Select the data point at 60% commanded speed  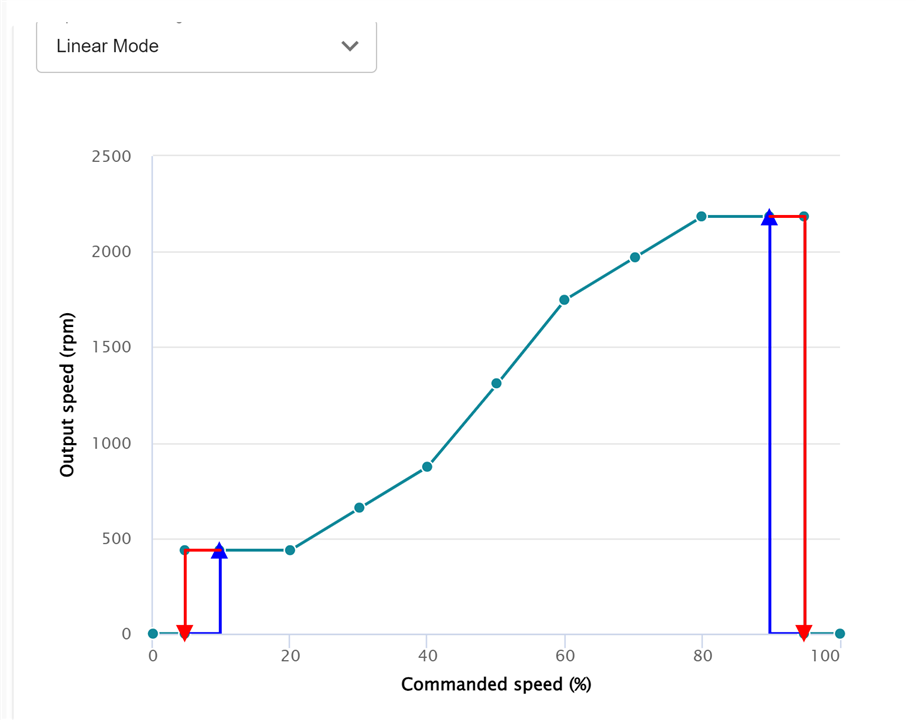click(564, 300)
